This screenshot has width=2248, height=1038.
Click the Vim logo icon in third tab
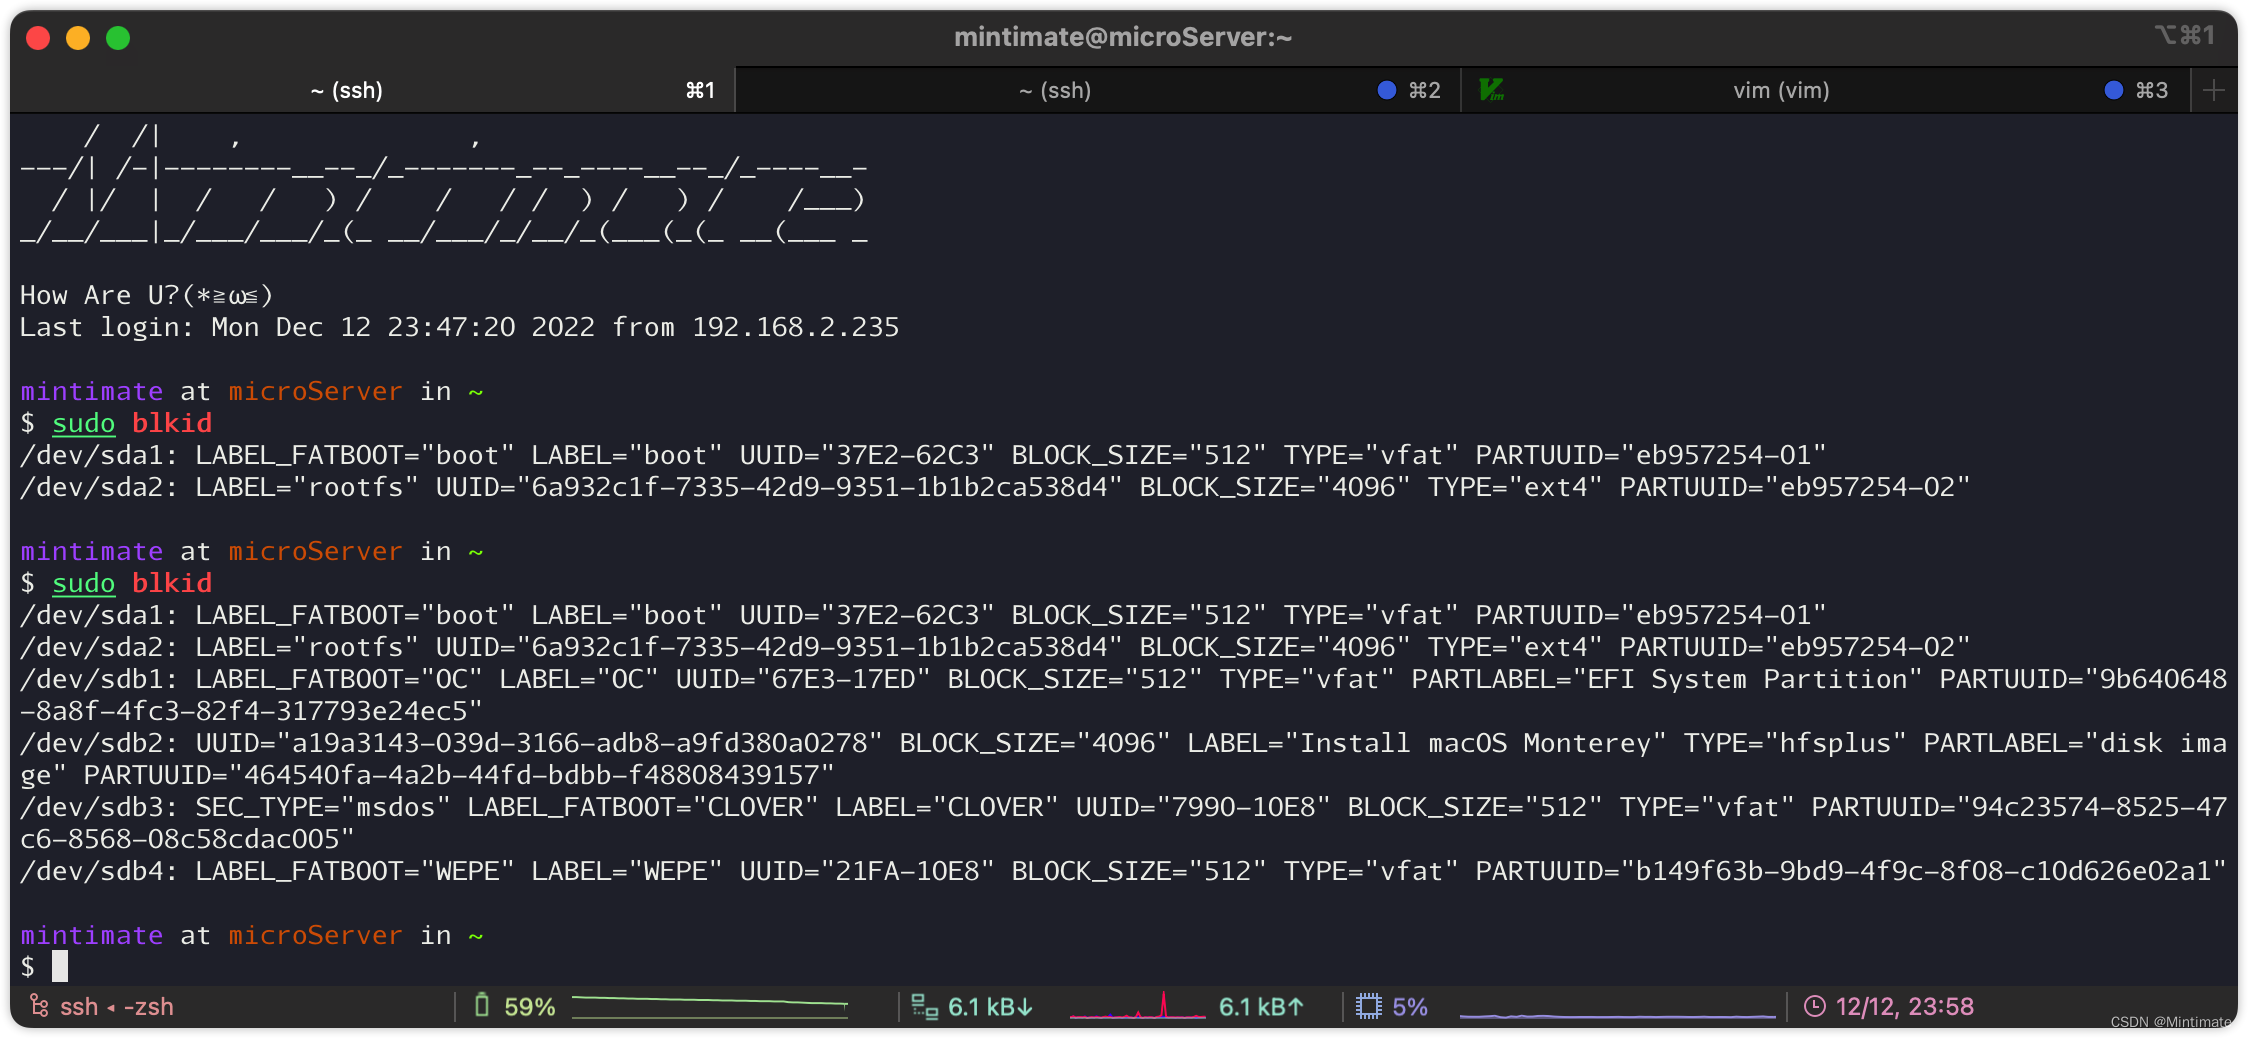point(1491,90)
